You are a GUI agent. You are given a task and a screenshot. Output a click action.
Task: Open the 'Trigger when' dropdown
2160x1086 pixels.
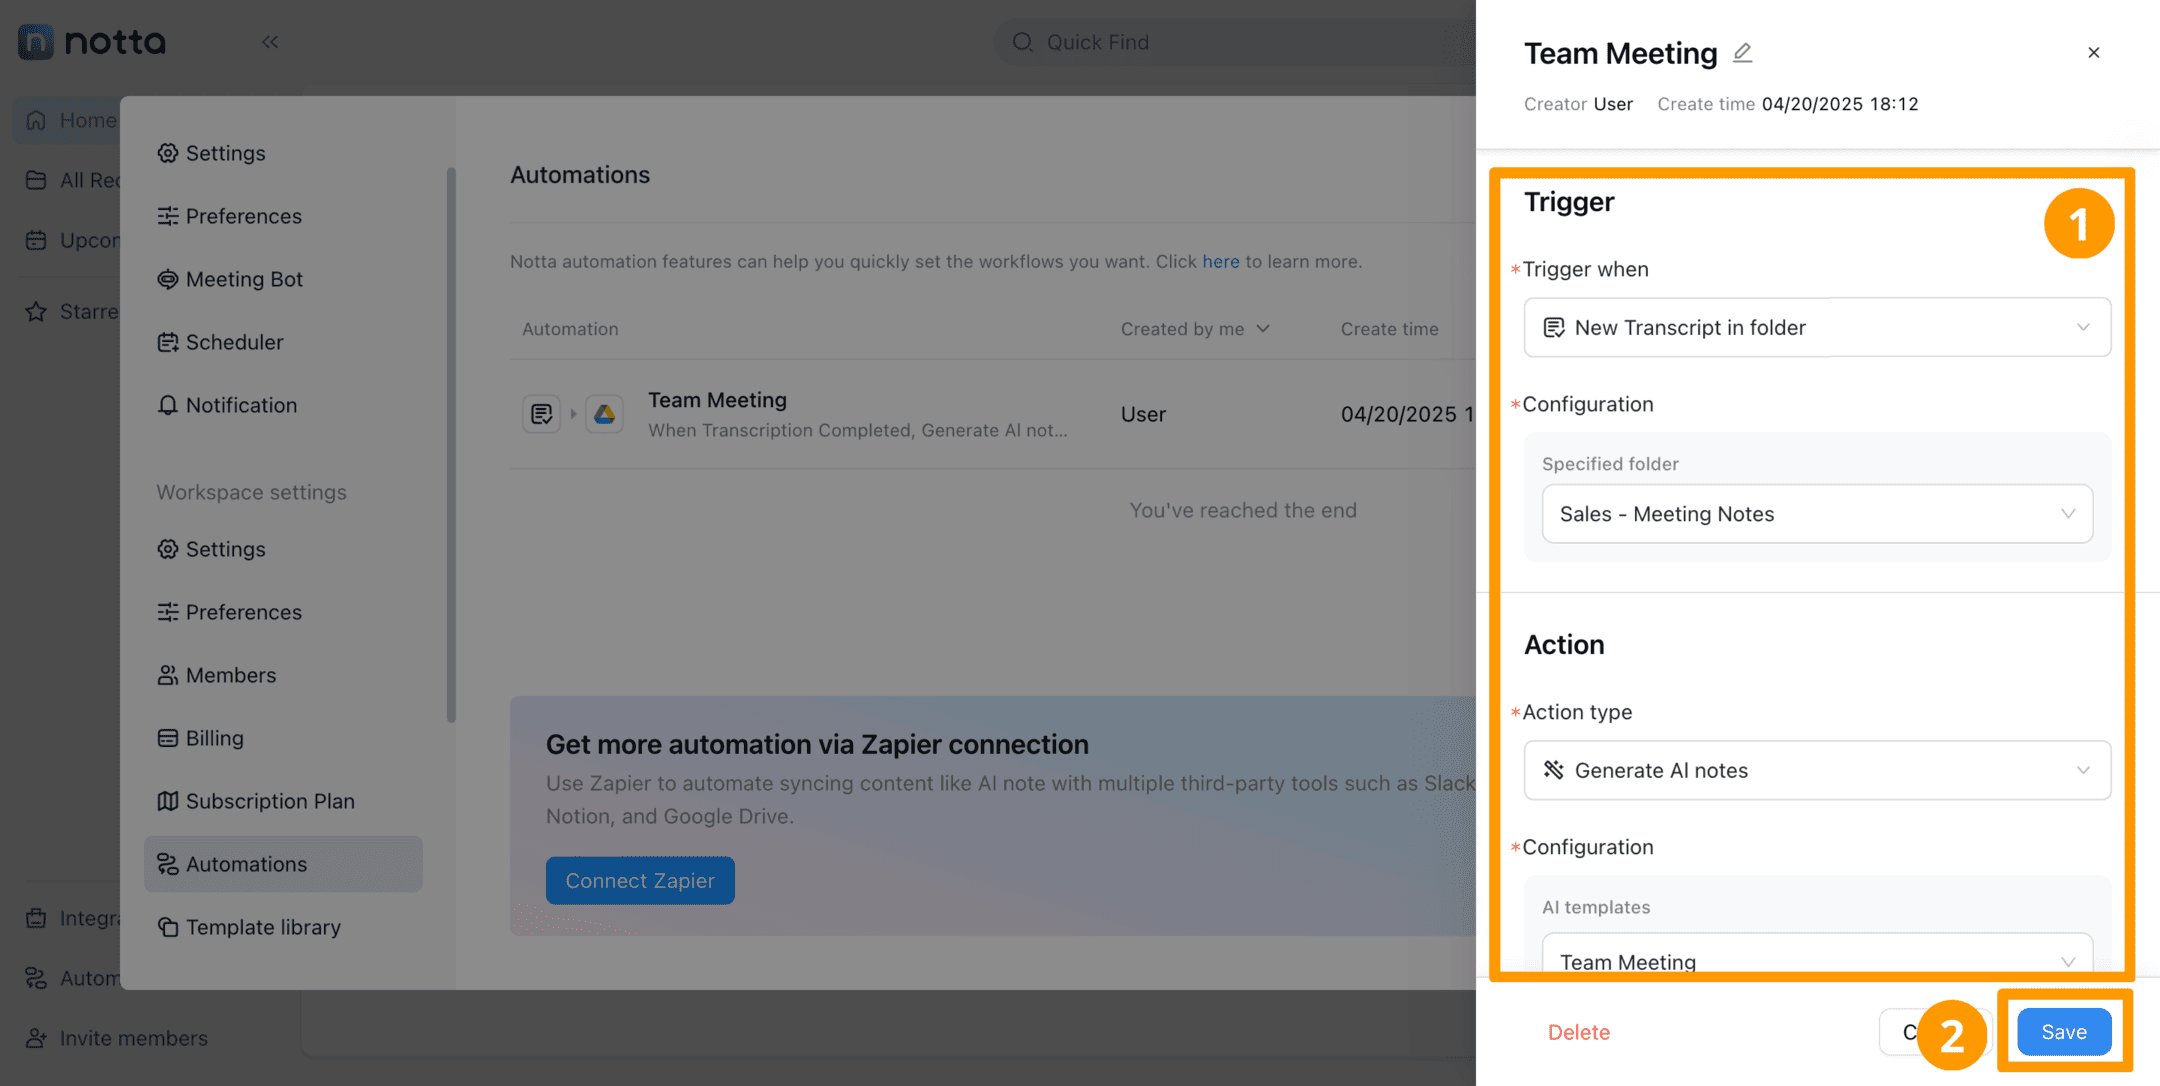[1817, 327]
